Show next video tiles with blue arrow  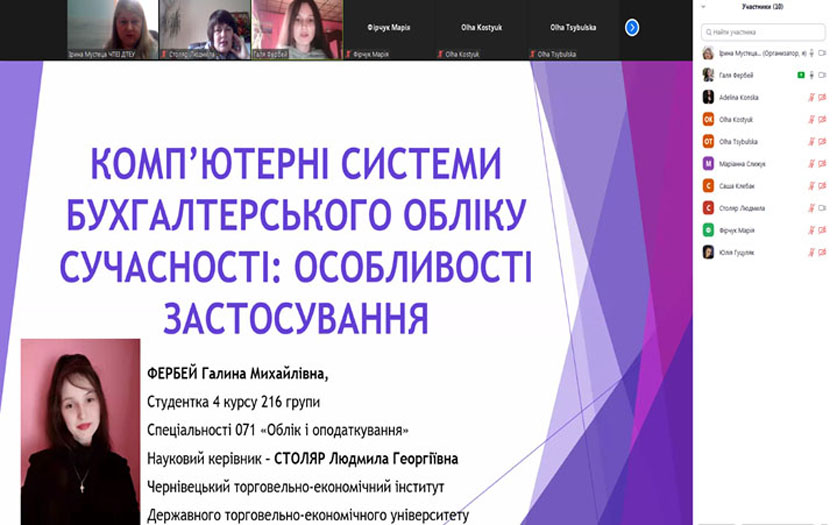click(x=632, y=27)
